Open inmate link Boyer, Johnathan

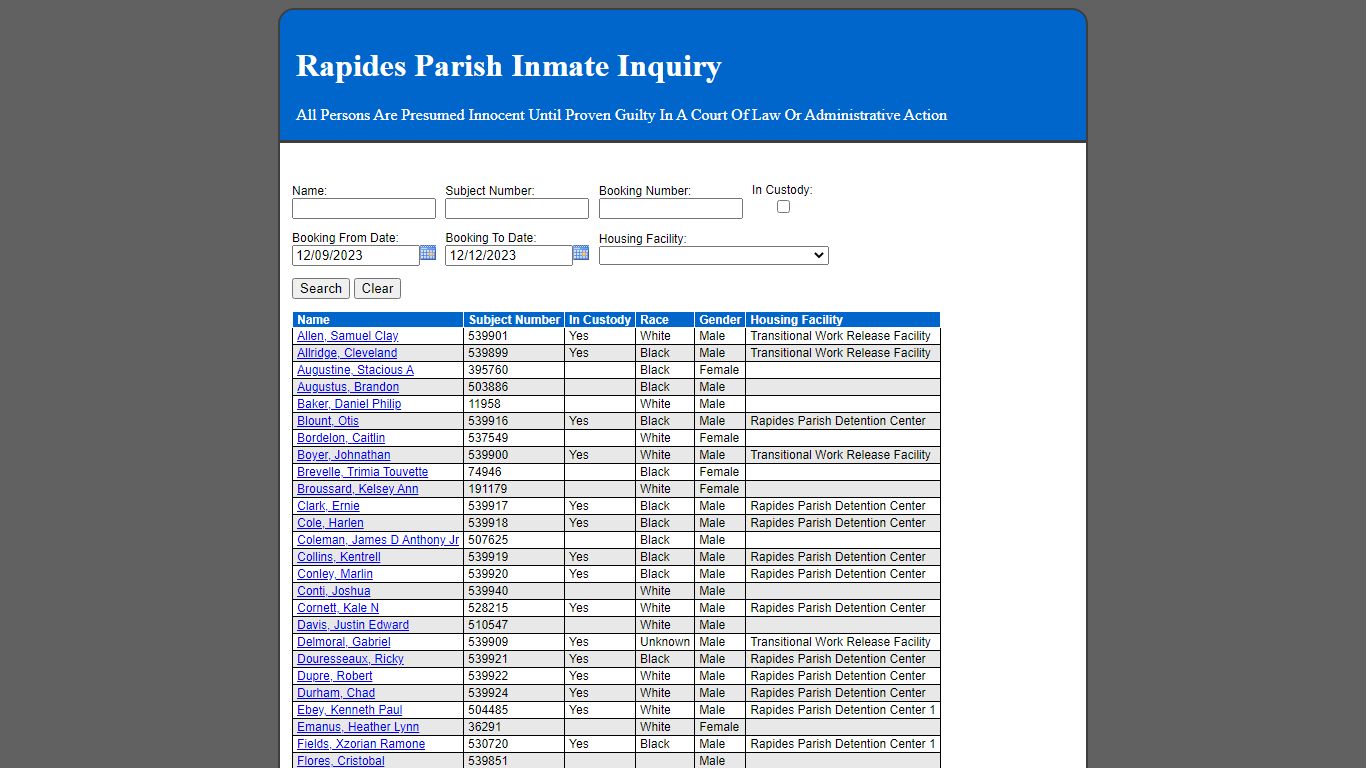point(344,455)
